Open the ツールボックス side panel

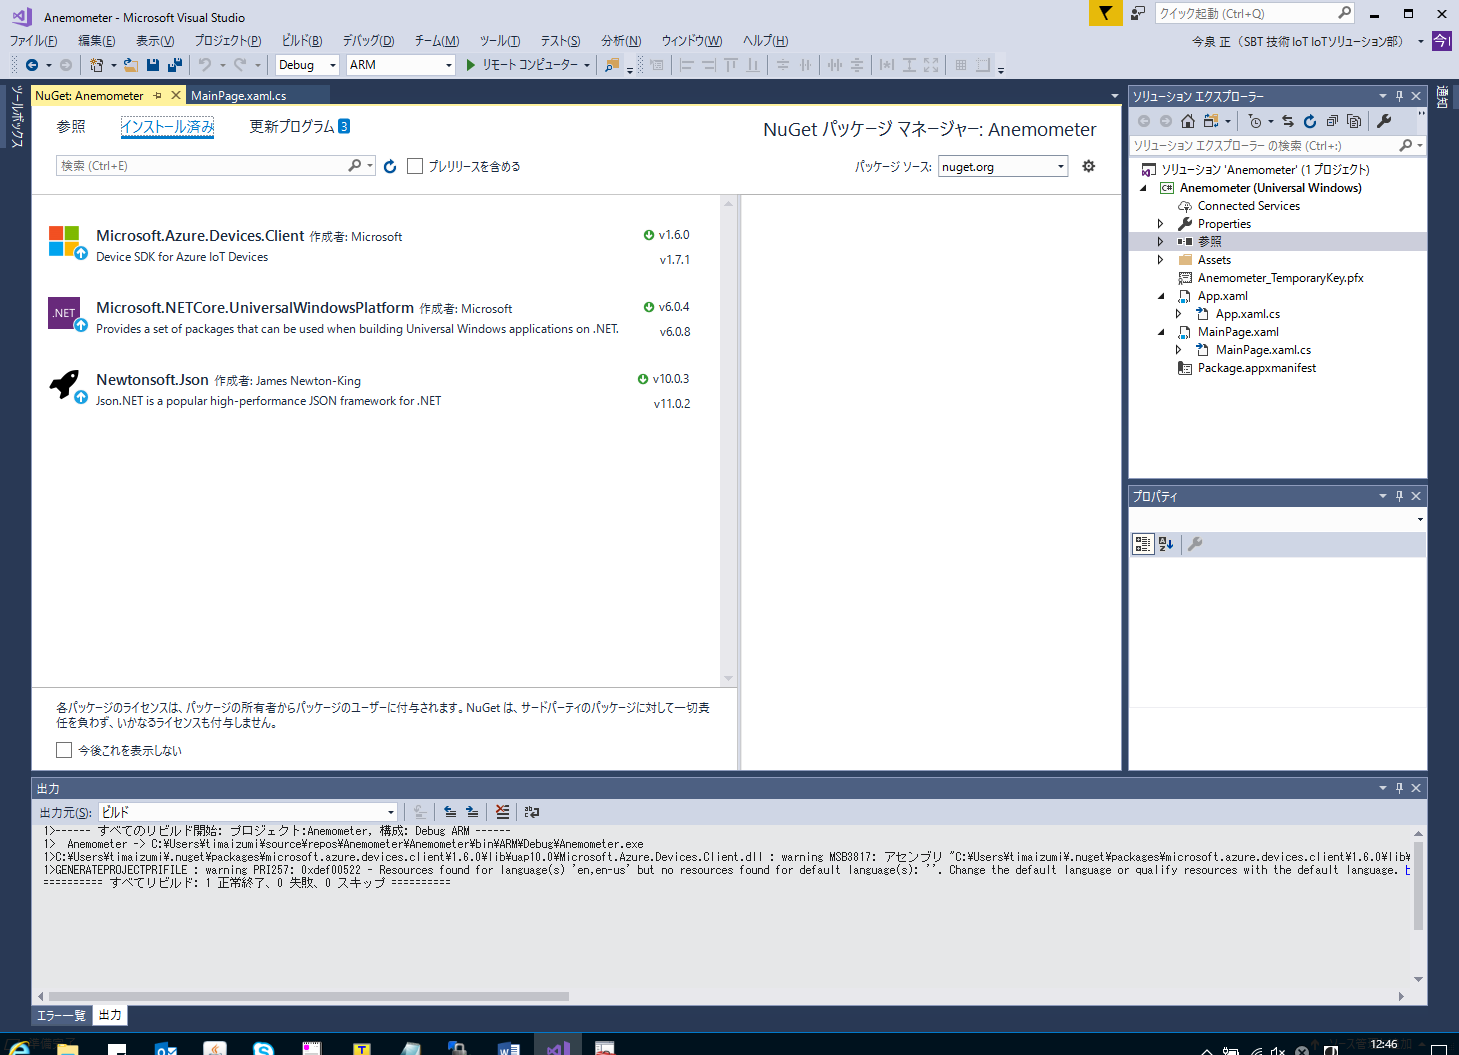click(x=15, y=117)
